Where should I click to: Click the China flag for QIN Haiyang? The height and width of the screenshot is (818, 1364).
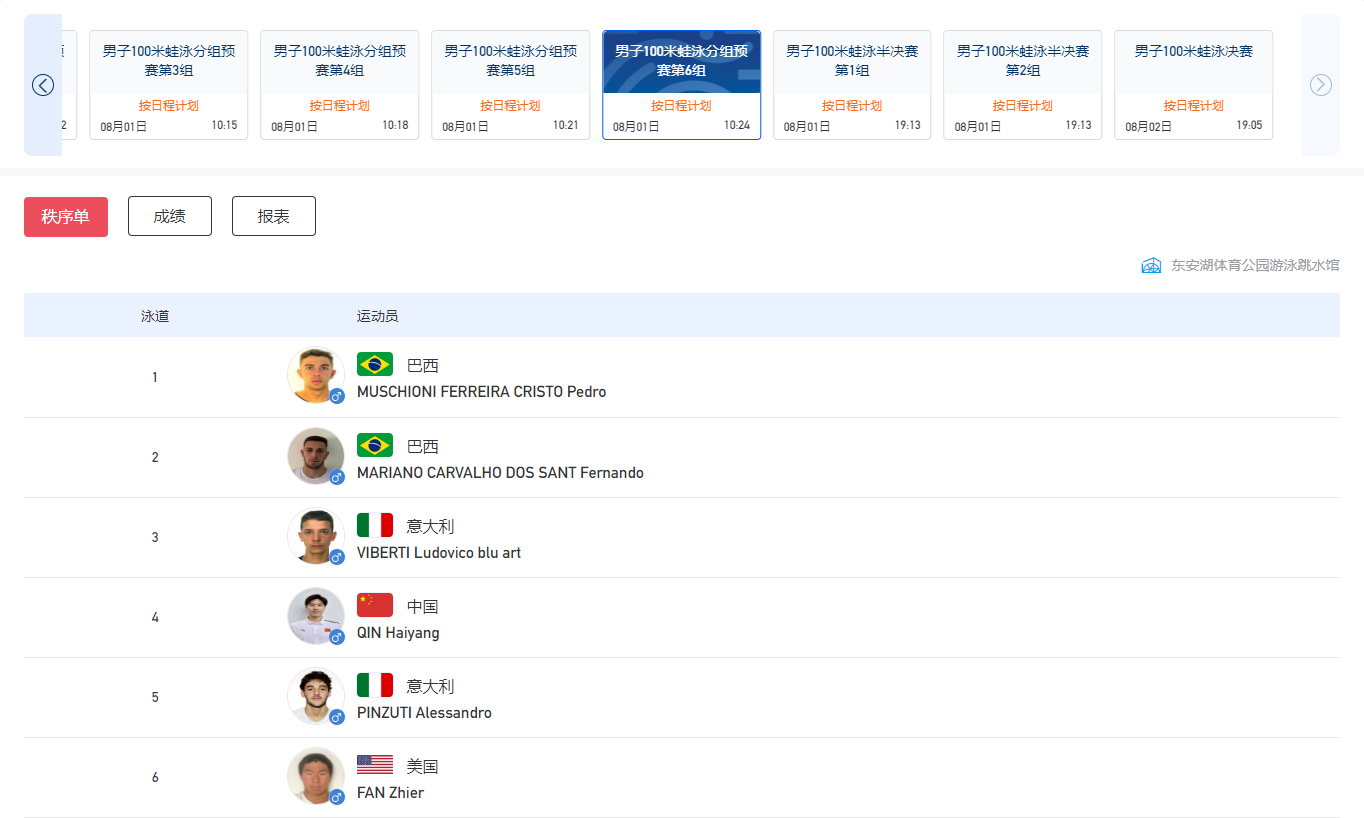(375, 605)
